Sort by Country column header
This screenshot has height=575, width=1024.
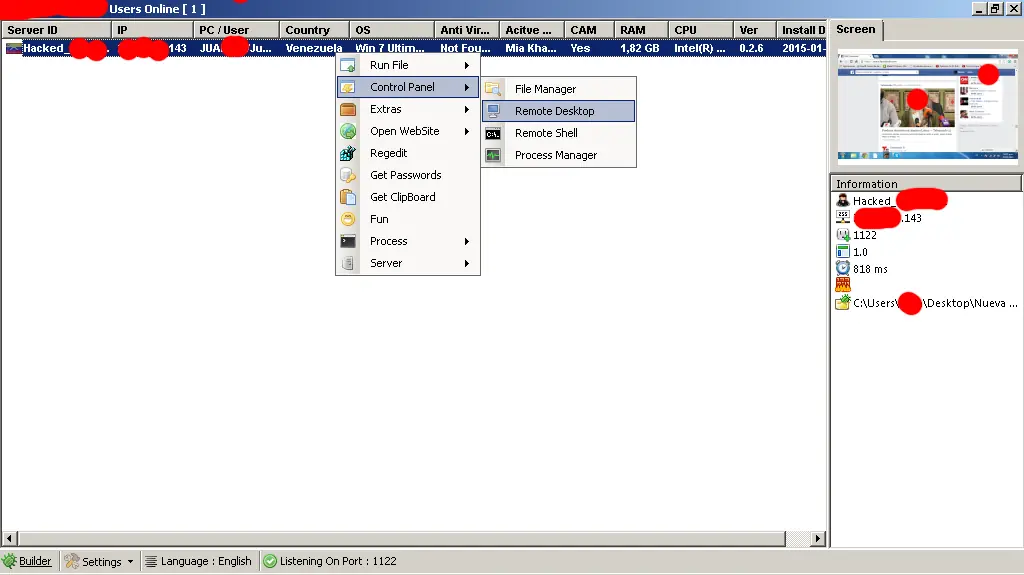314,30
